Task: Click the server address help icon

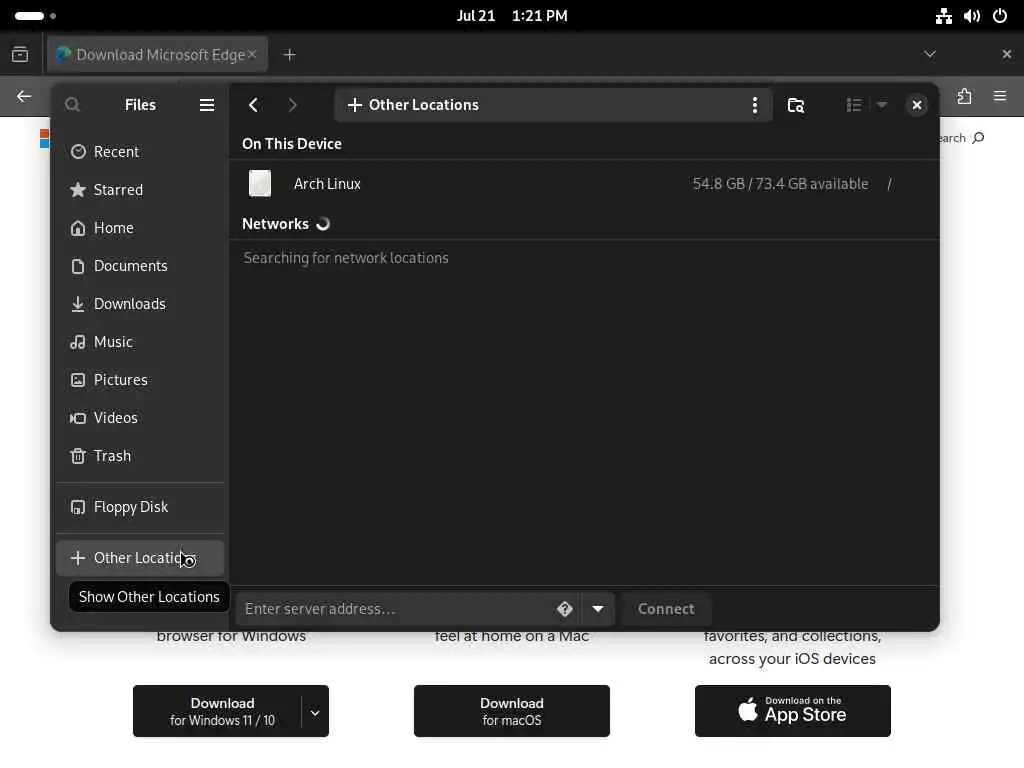Action: tap(565, 609)
